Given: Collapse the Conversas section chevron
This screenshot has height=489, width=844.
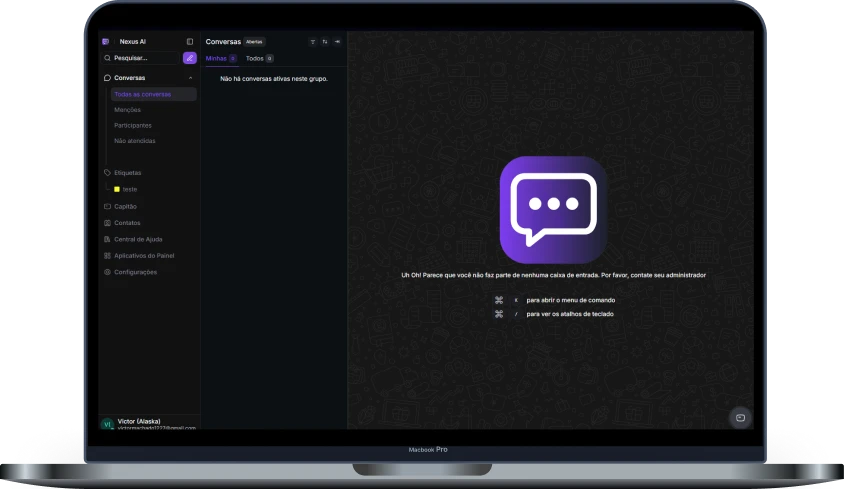Looking at the screenshot, I should (x=190, y=78).
